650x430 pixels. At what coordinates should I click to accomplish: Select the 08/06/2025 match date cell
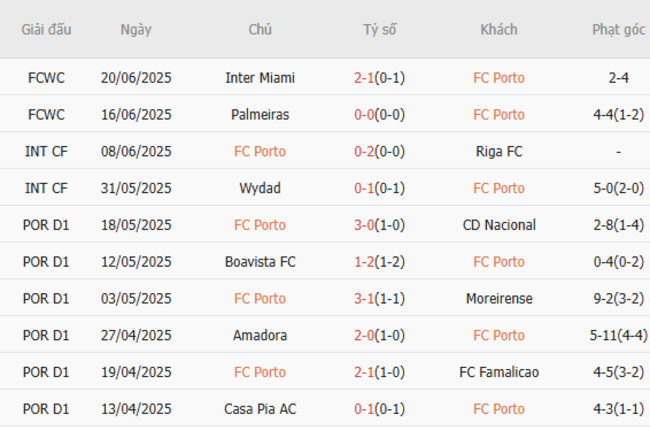point(136,152)
